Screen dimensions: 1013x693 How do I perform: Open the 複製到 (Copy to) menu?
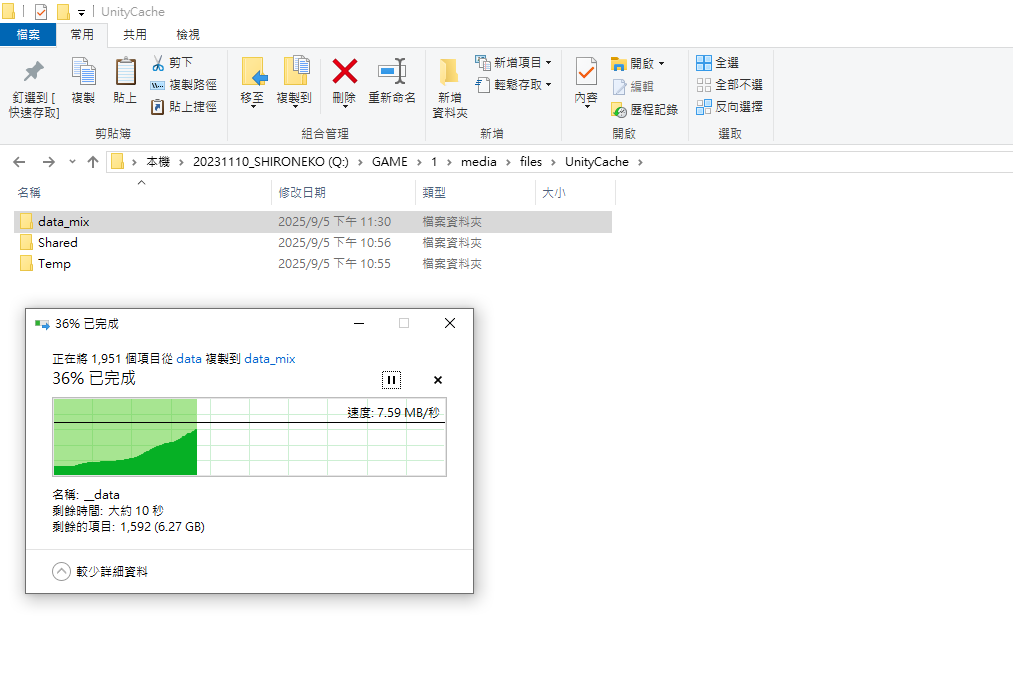[295, 82]
